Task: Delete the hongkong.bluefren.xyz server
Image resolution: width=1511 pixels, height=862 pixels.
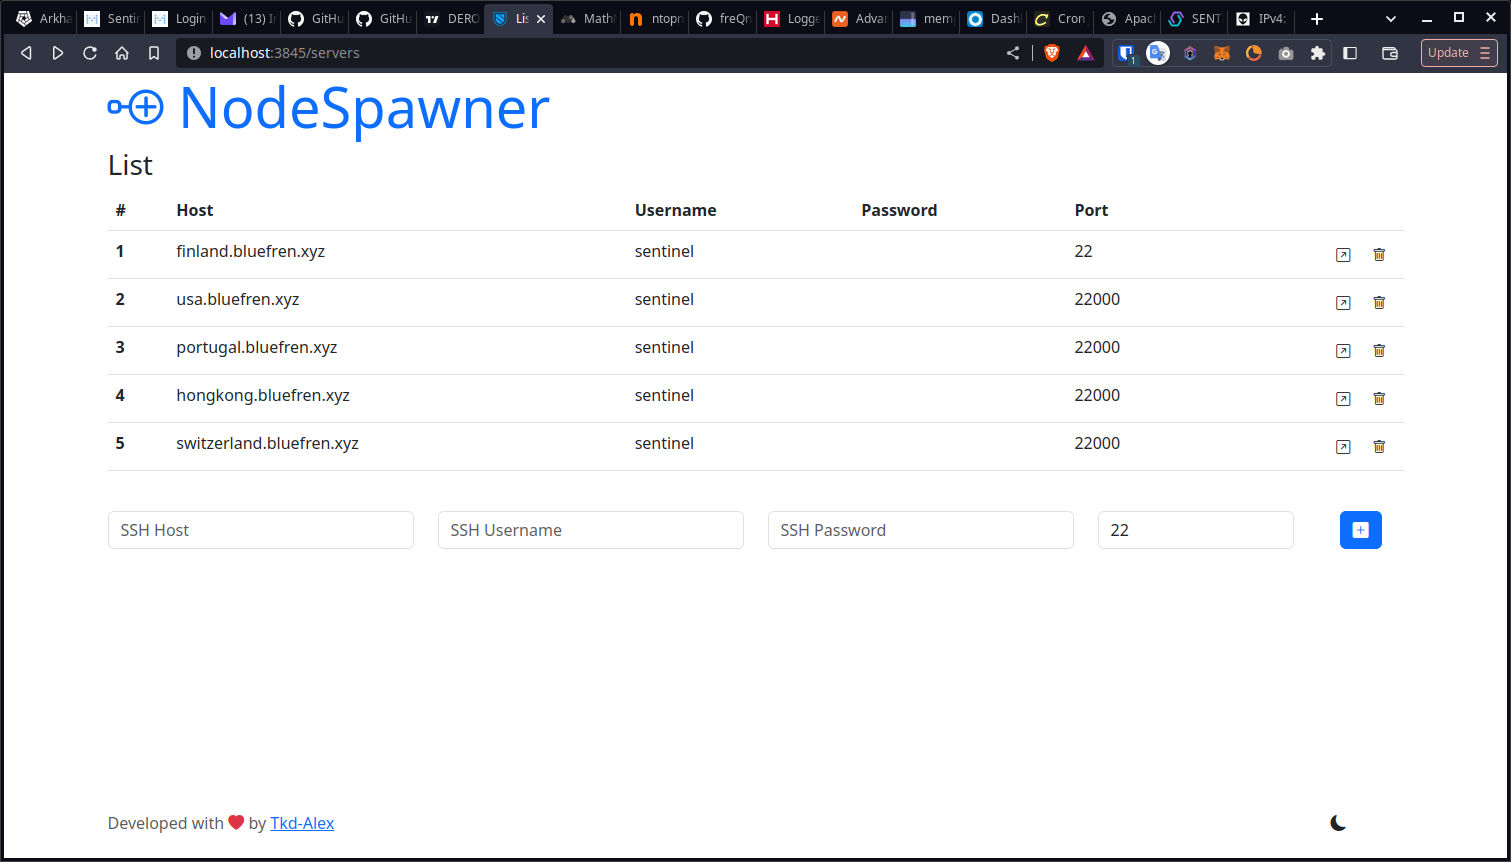Action: tap(1379, 398)
